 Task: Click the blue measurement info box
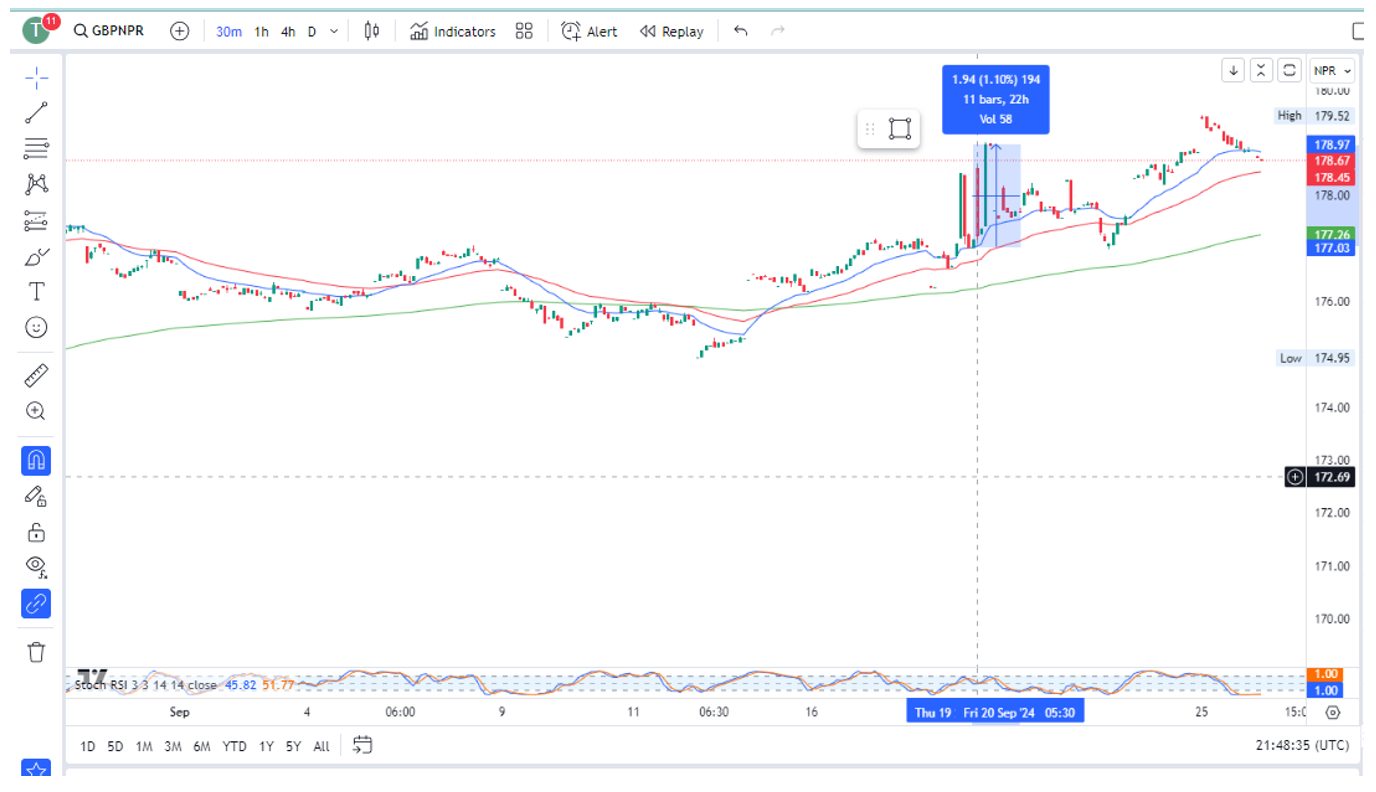coord(995,99)
